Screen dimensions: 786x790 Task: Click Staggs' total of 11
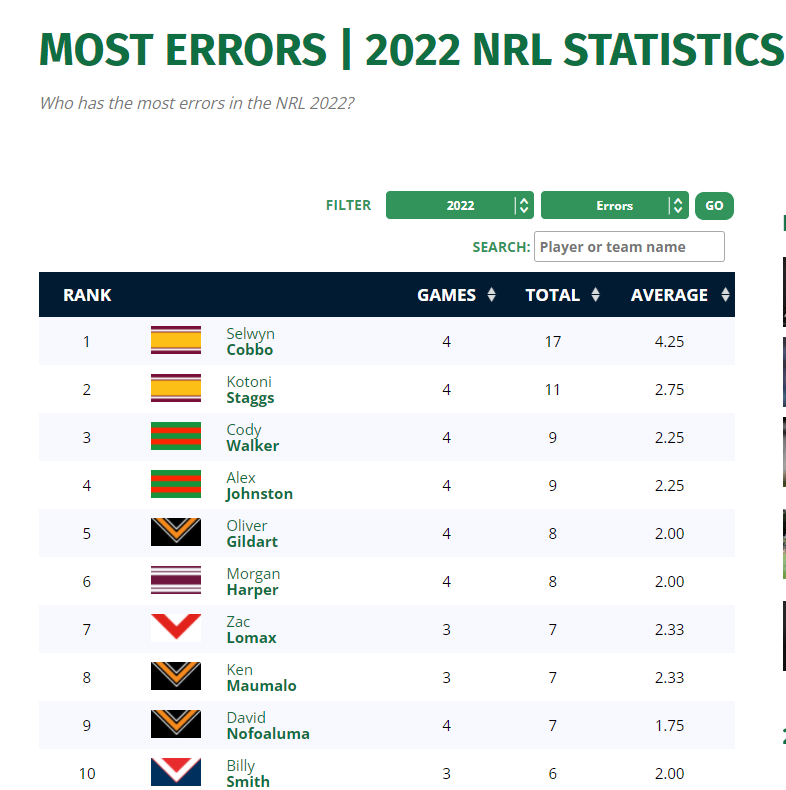coord(553,389)
